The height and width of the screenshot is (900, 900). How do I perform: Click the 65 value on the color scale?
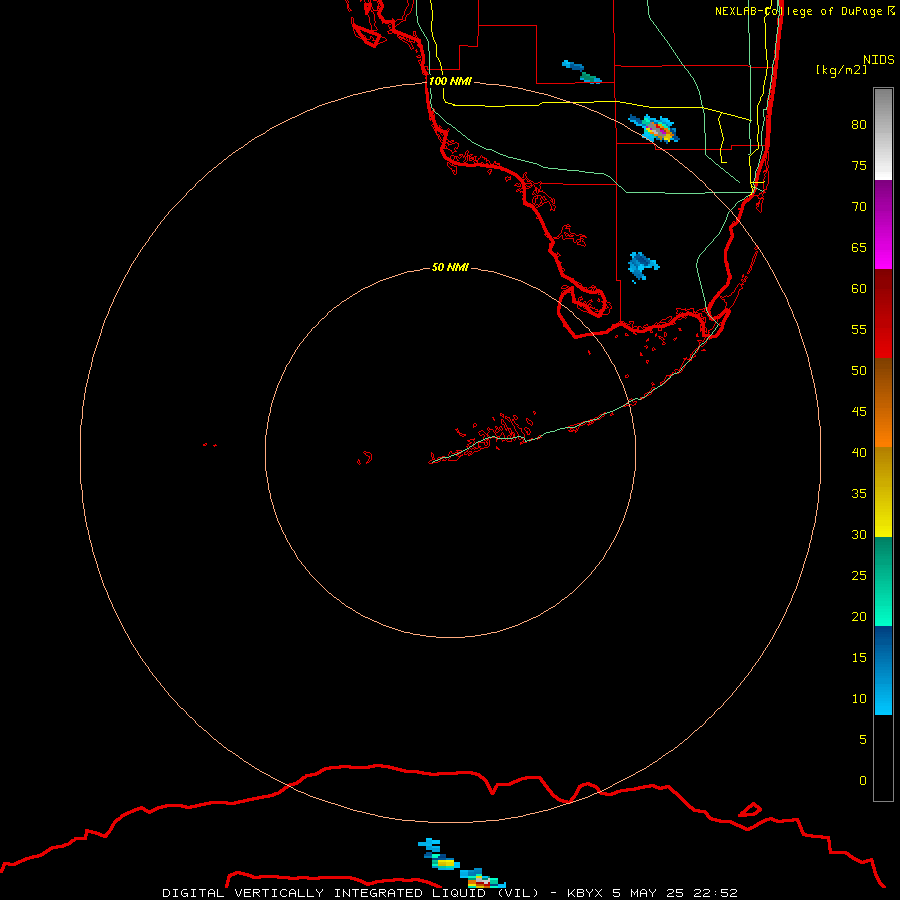click(859, 247)
